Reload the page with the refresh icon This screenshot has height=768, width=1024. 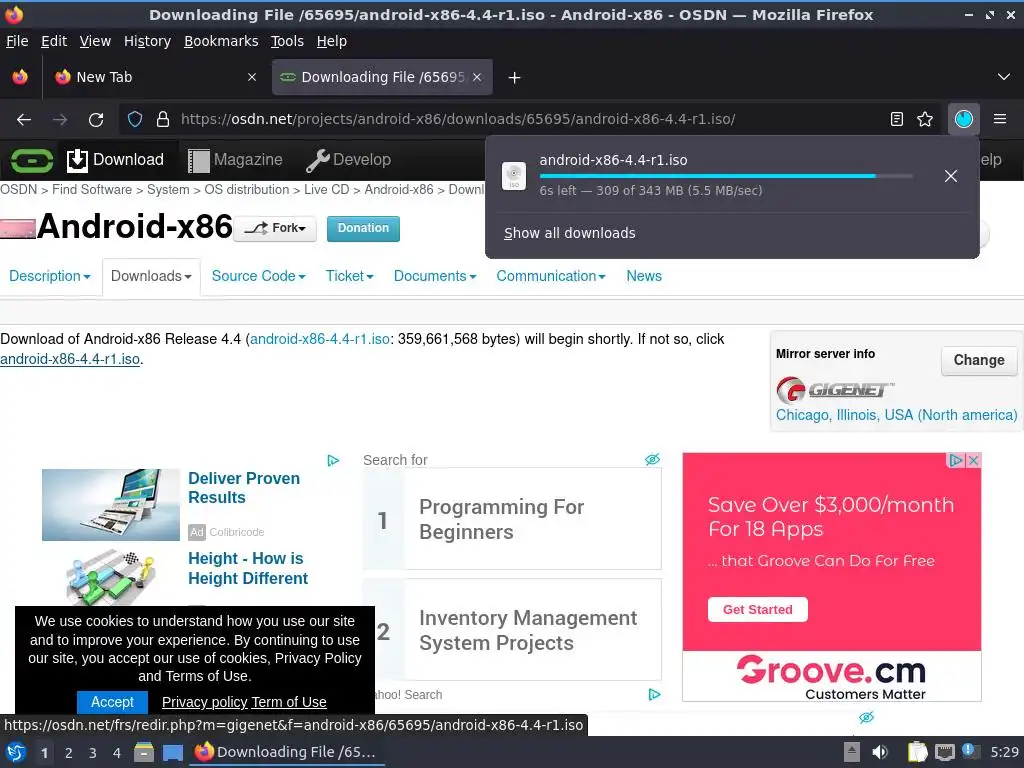(96, 120)
